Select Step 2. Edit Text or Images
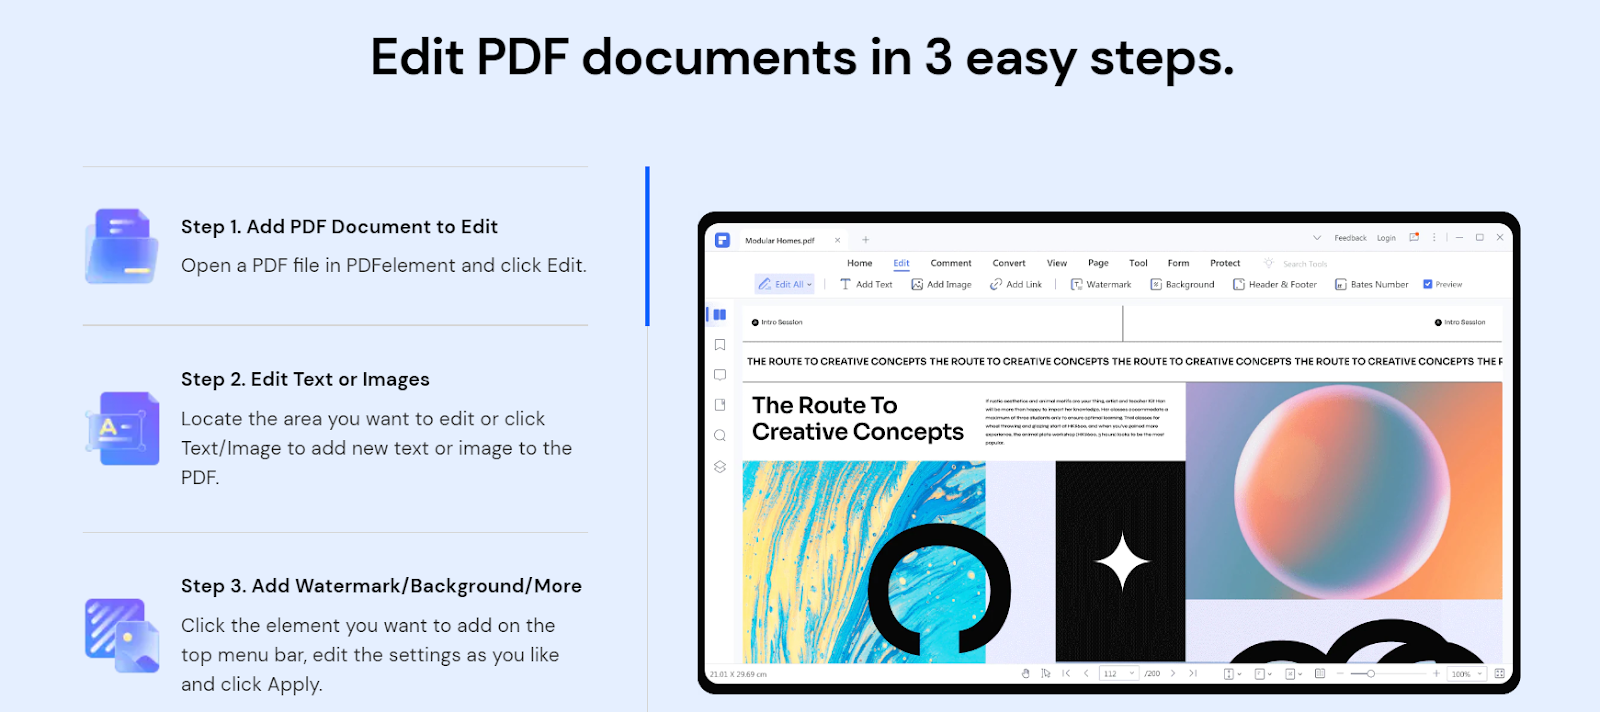 coord(305,379)
